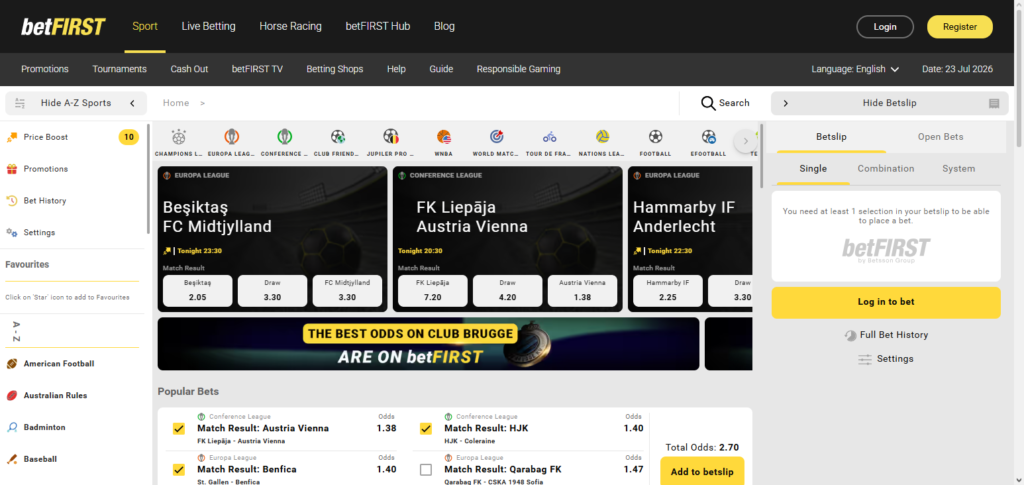Uncheck Match Result: Austria Vienna popular bet
This screenshot has height=485, width=1024.
point(178,429)
